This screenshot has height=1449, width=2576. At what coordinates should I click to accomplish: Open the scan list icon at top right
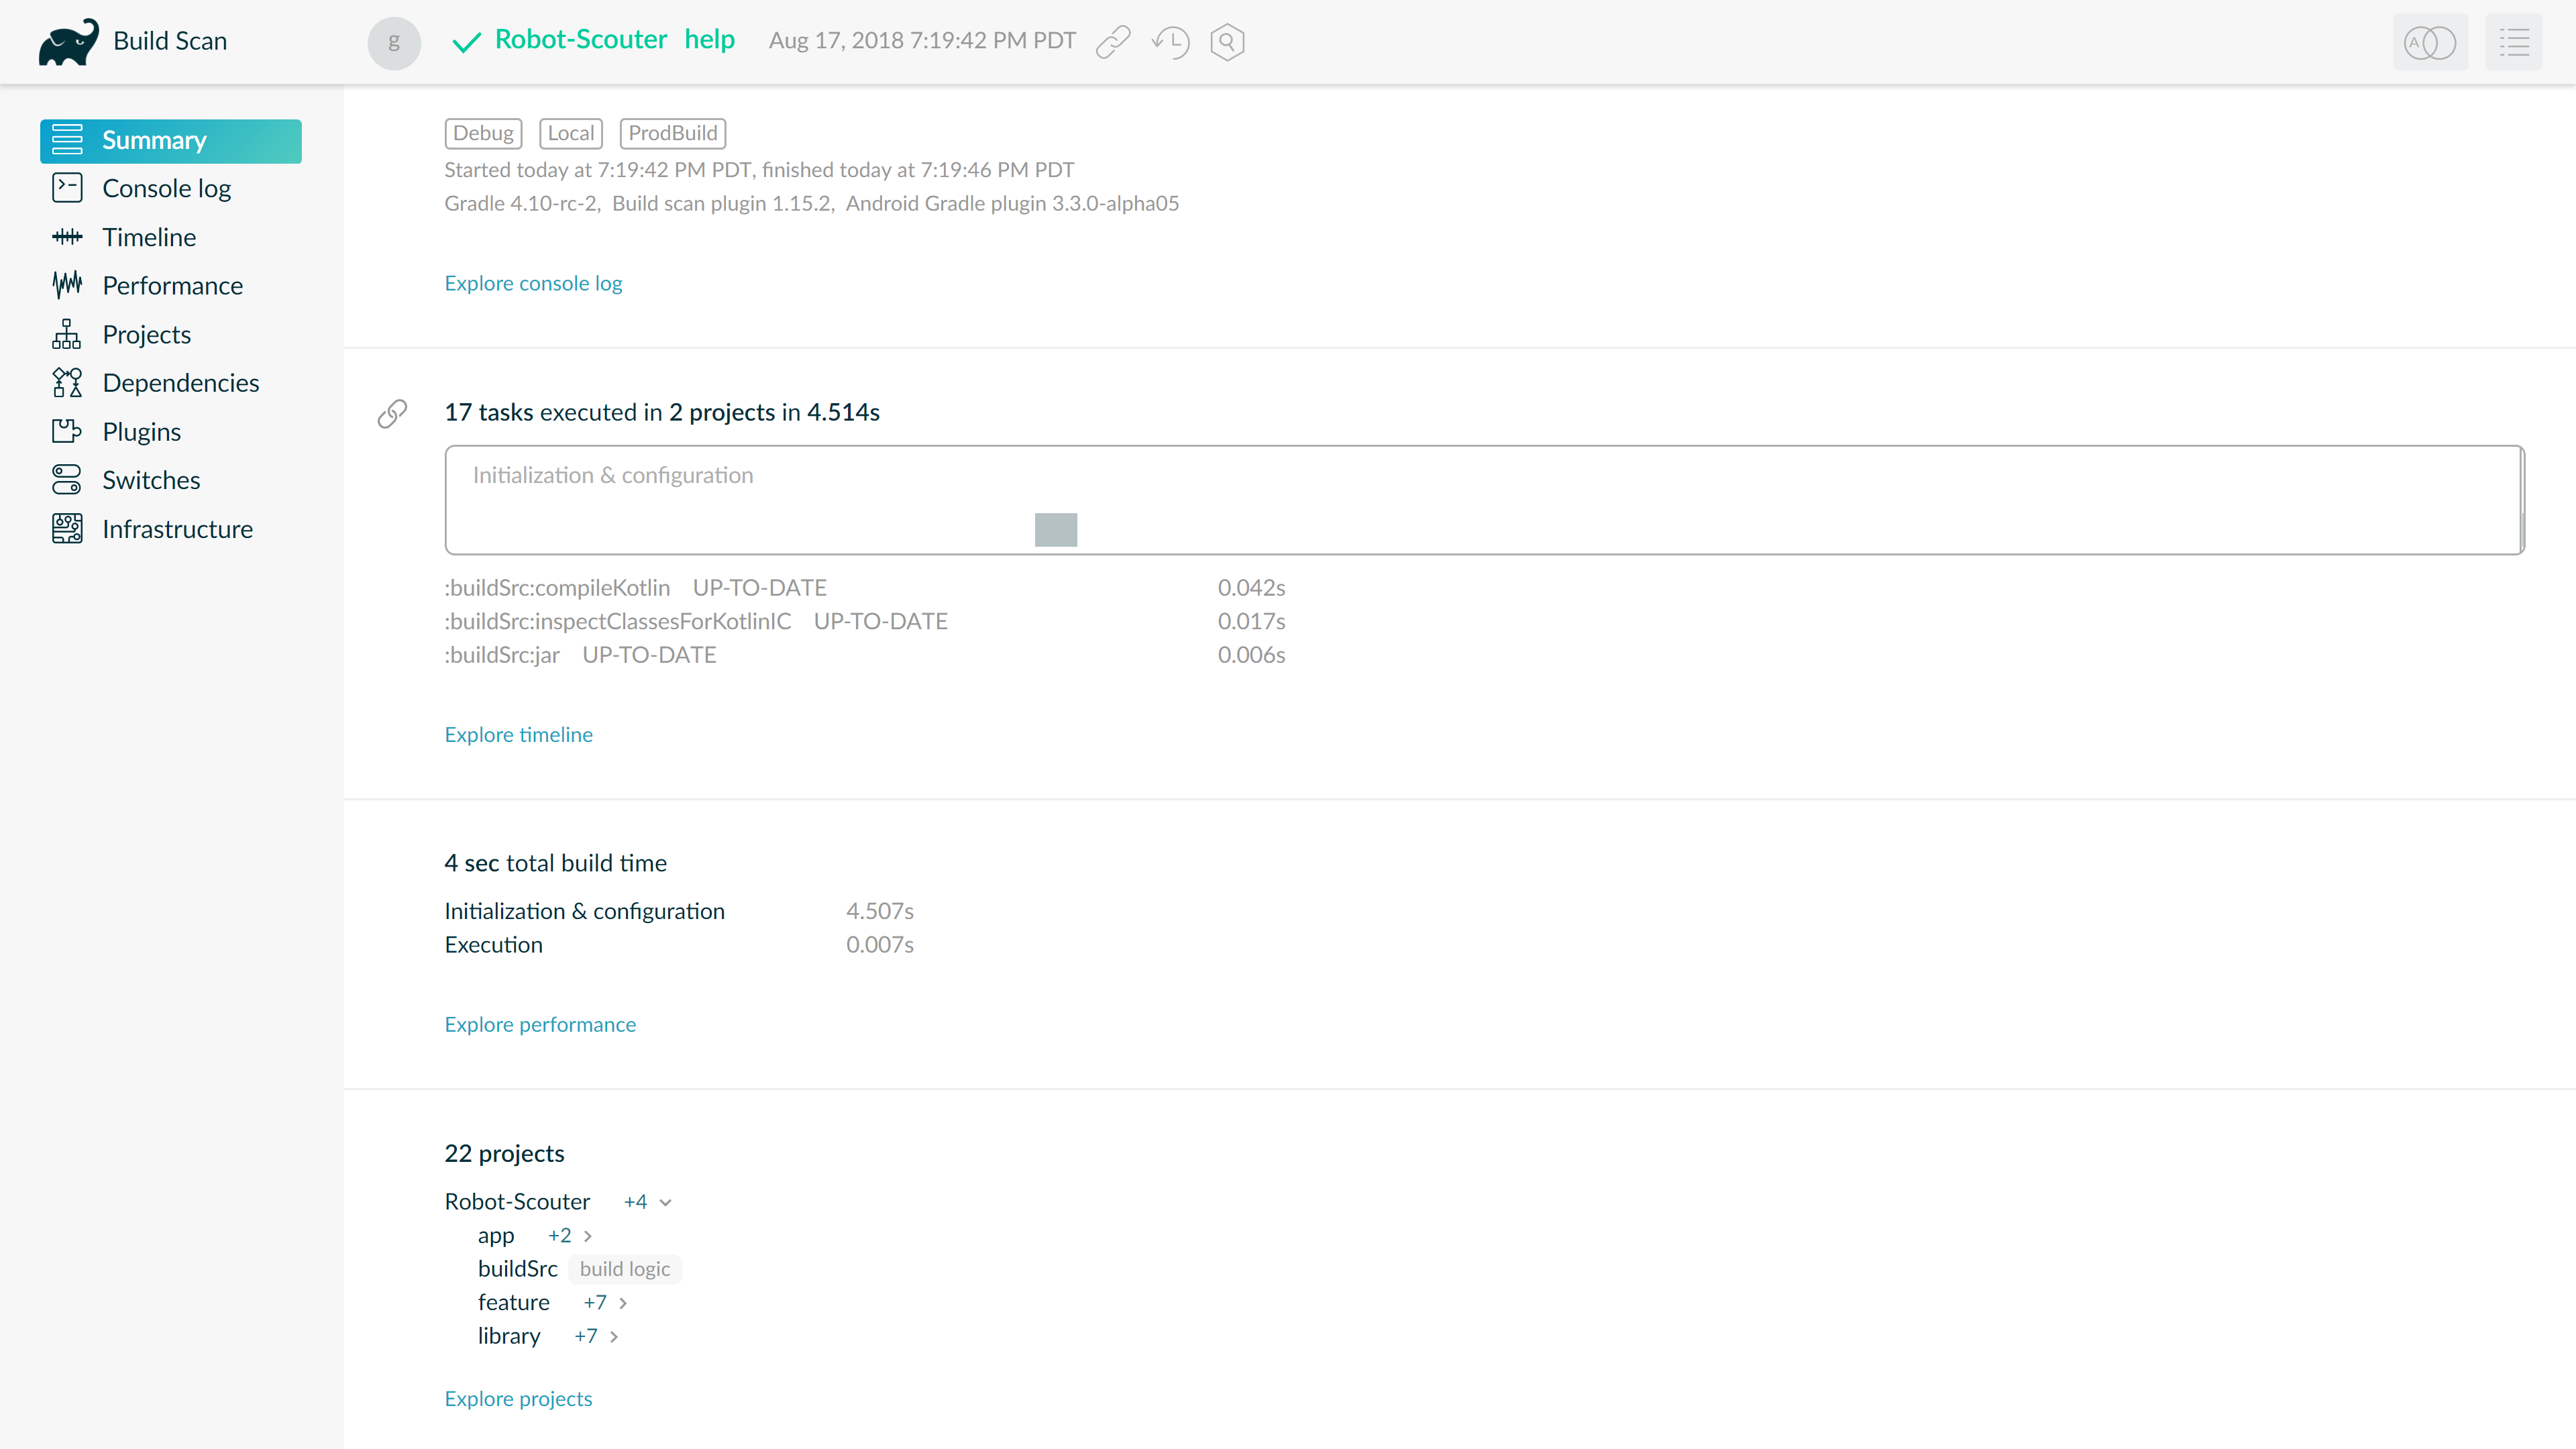tap(2513, 42)
